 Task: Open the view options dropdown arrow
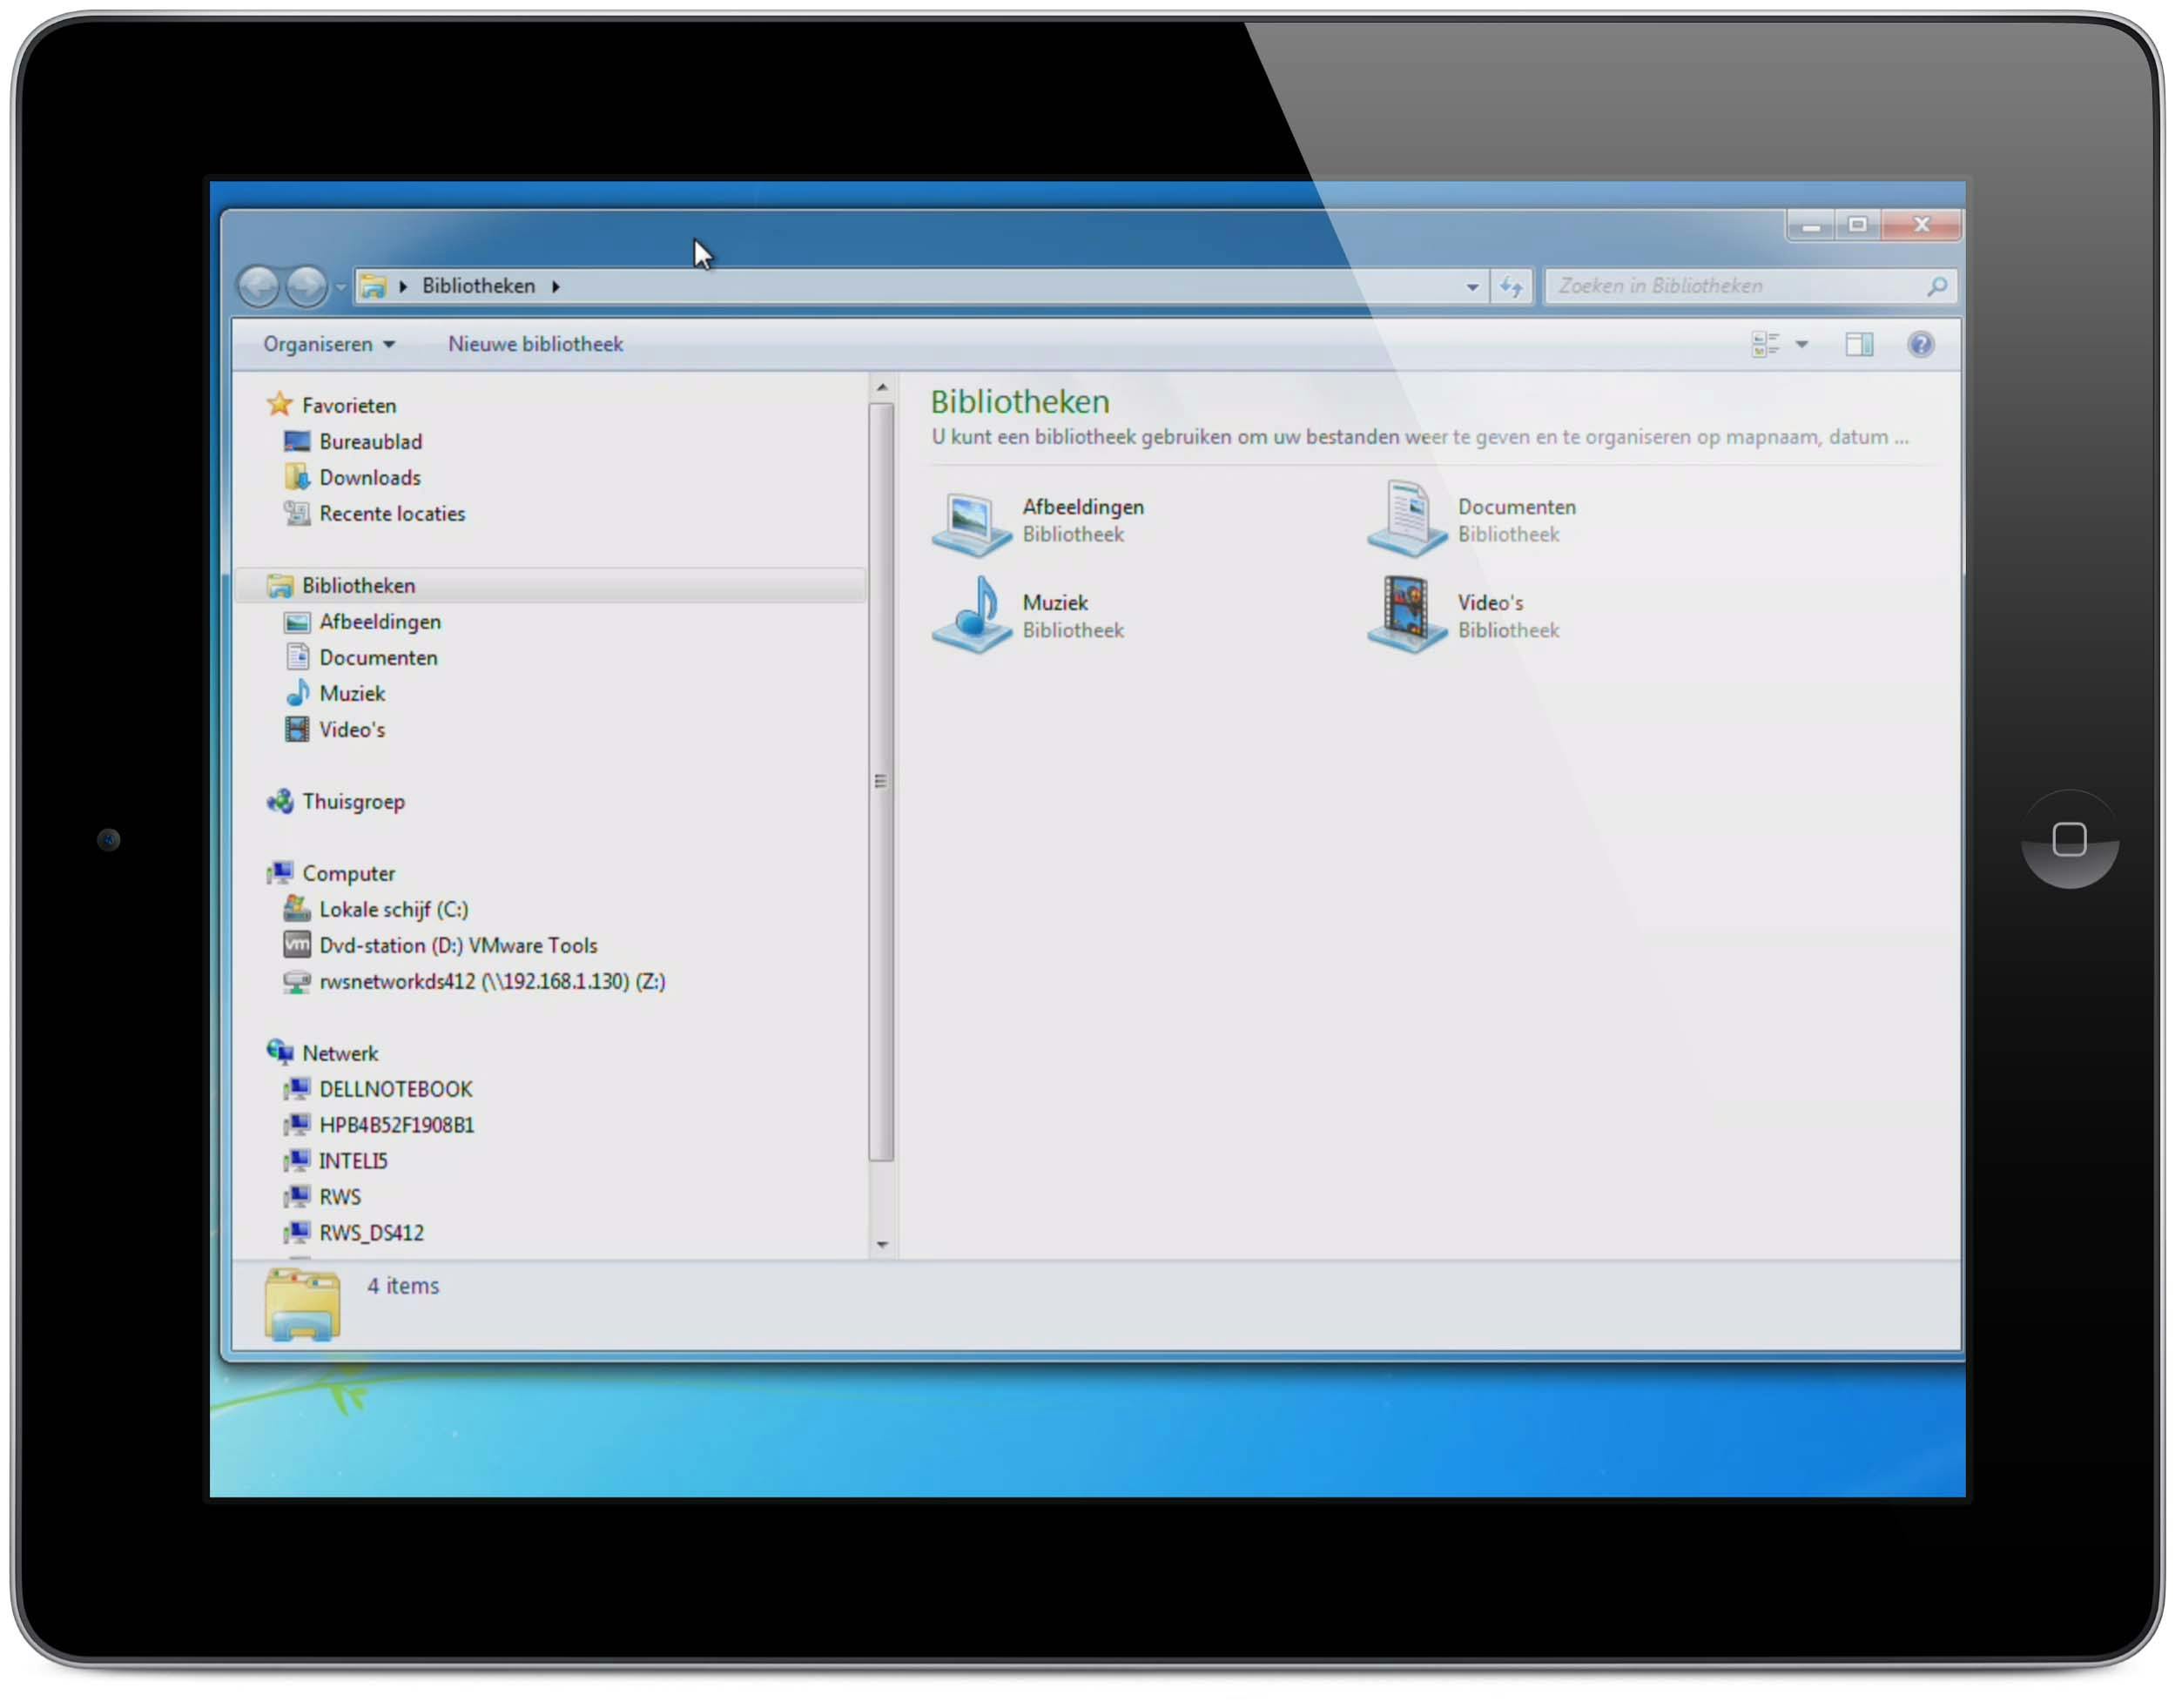coord(1802,345)
